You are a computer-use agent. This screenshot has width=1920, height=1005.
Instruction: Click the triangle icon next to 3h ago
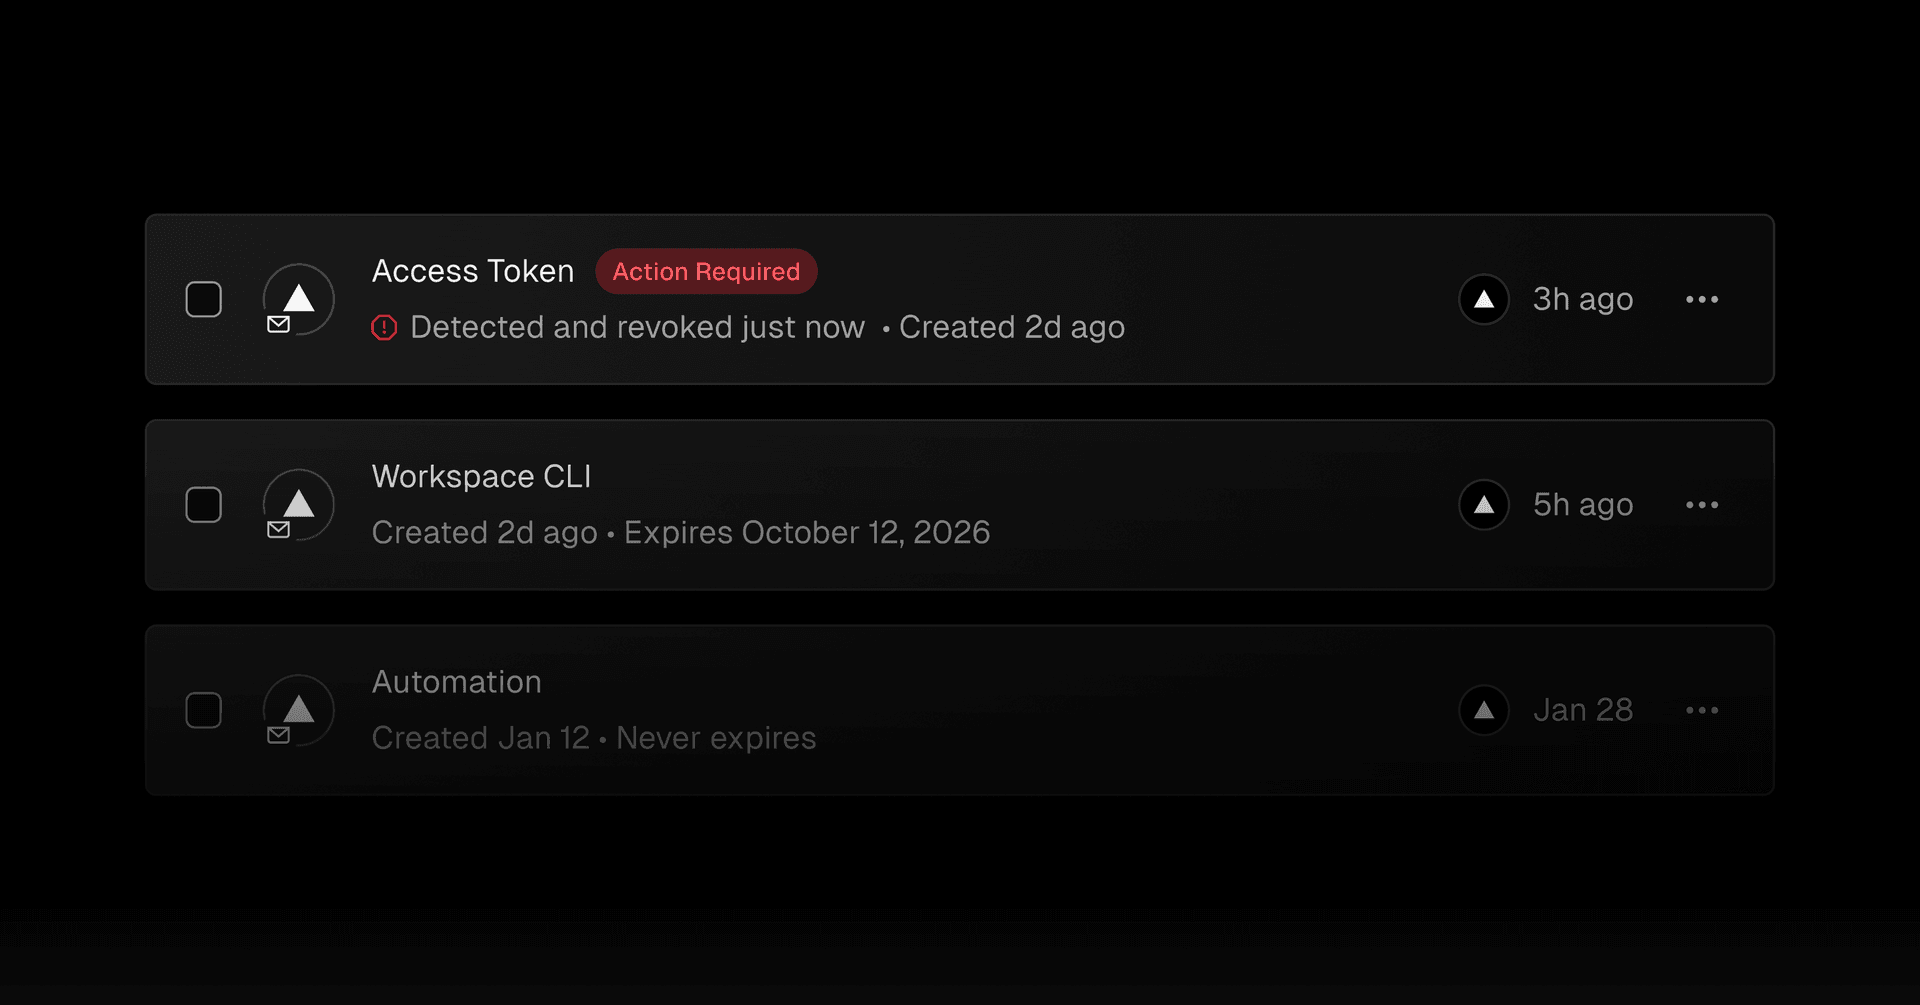click(x=1484, y=299)
